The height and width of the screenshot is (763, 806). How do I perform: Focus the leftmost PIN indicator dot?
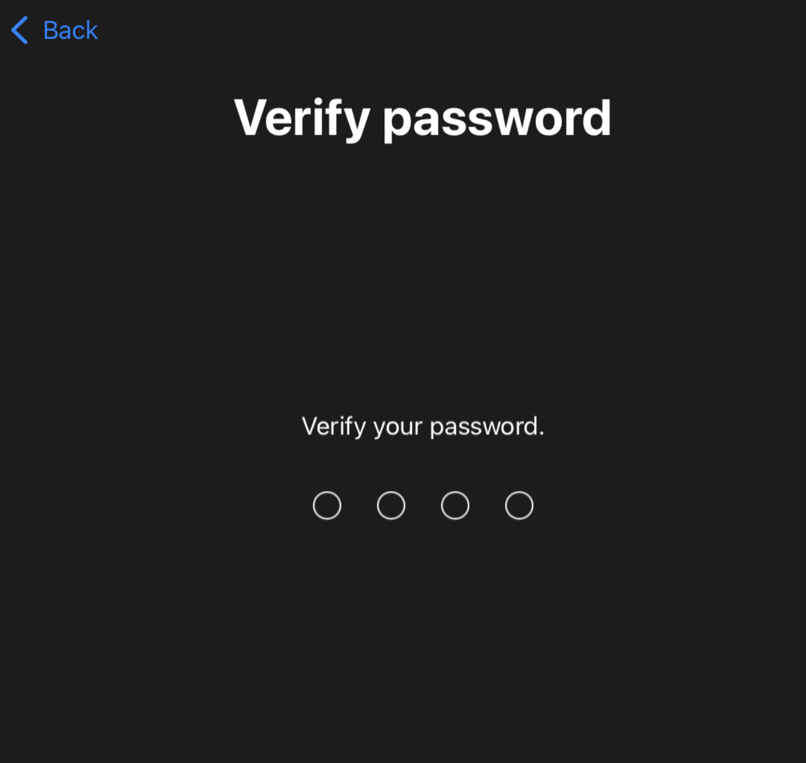(x=327, y=505)
